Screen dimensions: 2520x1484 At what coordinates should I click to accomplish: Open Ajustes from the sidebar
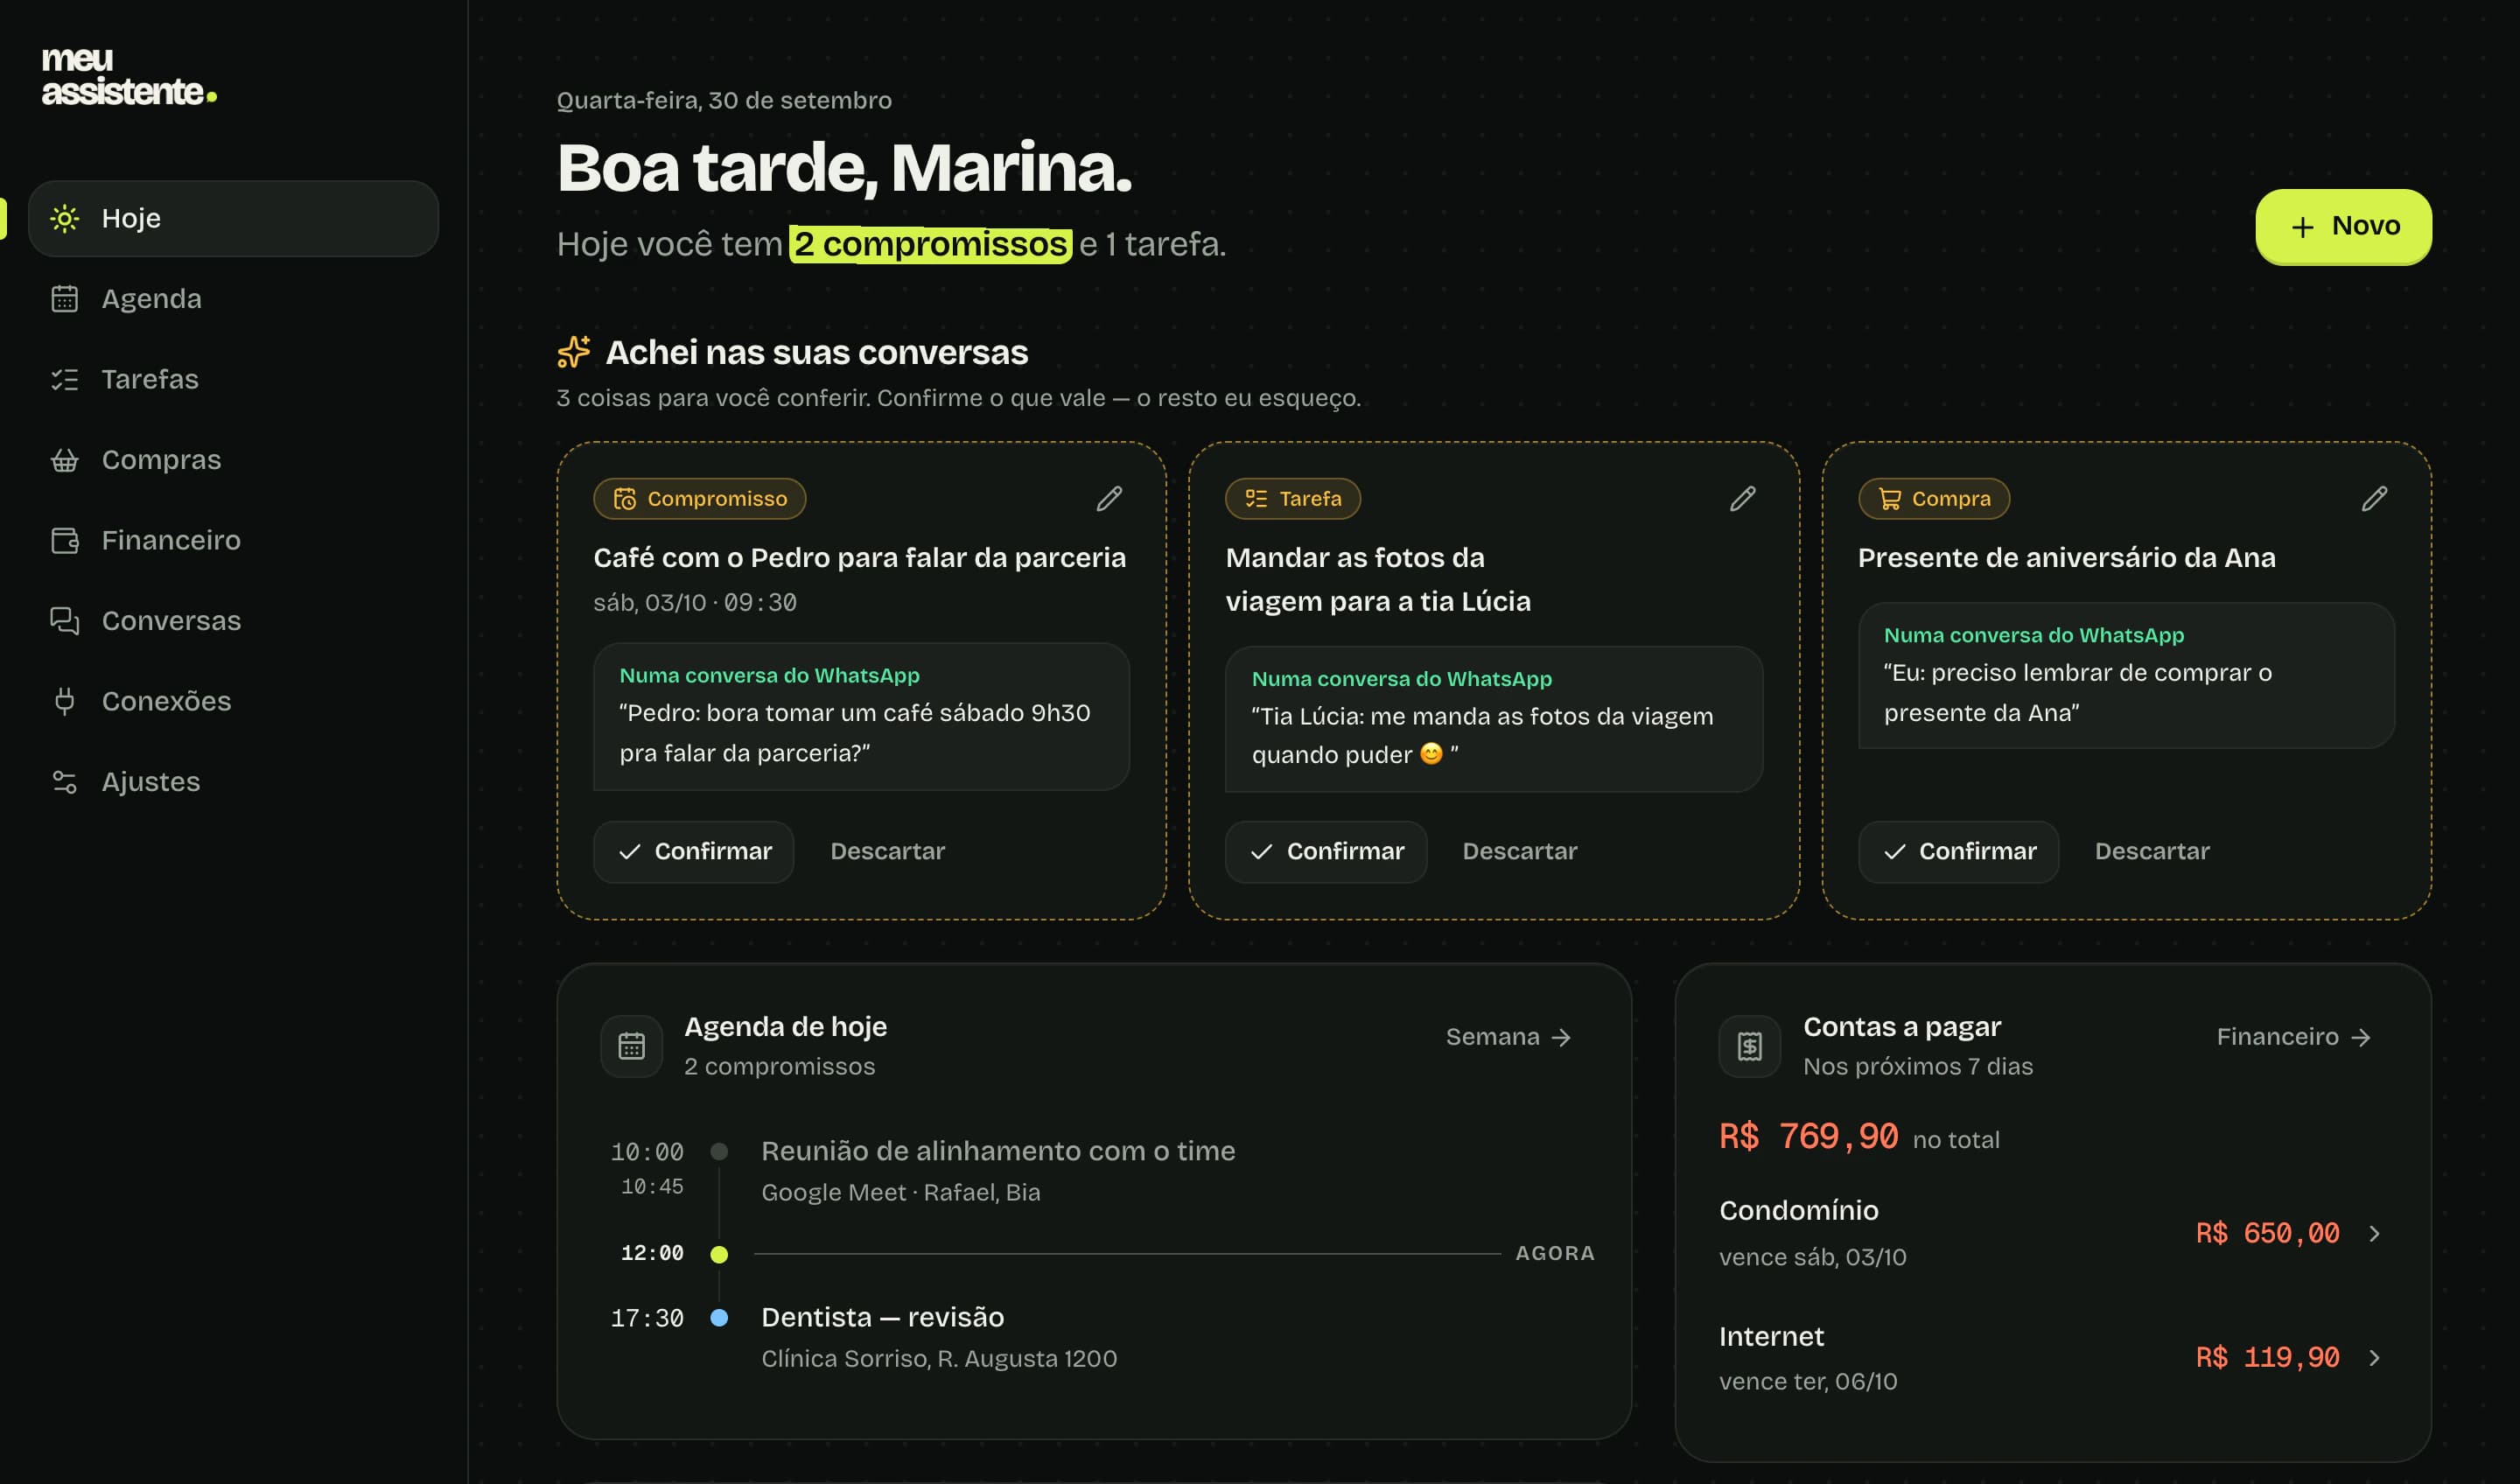pos(233,782)
